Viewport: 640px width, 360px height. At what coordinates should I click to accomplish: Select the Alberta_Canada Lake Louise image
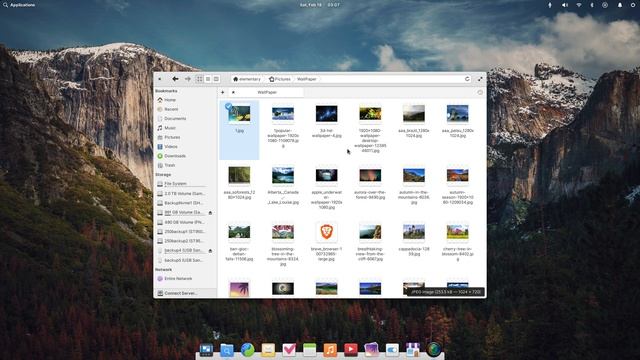coord(283,176)
